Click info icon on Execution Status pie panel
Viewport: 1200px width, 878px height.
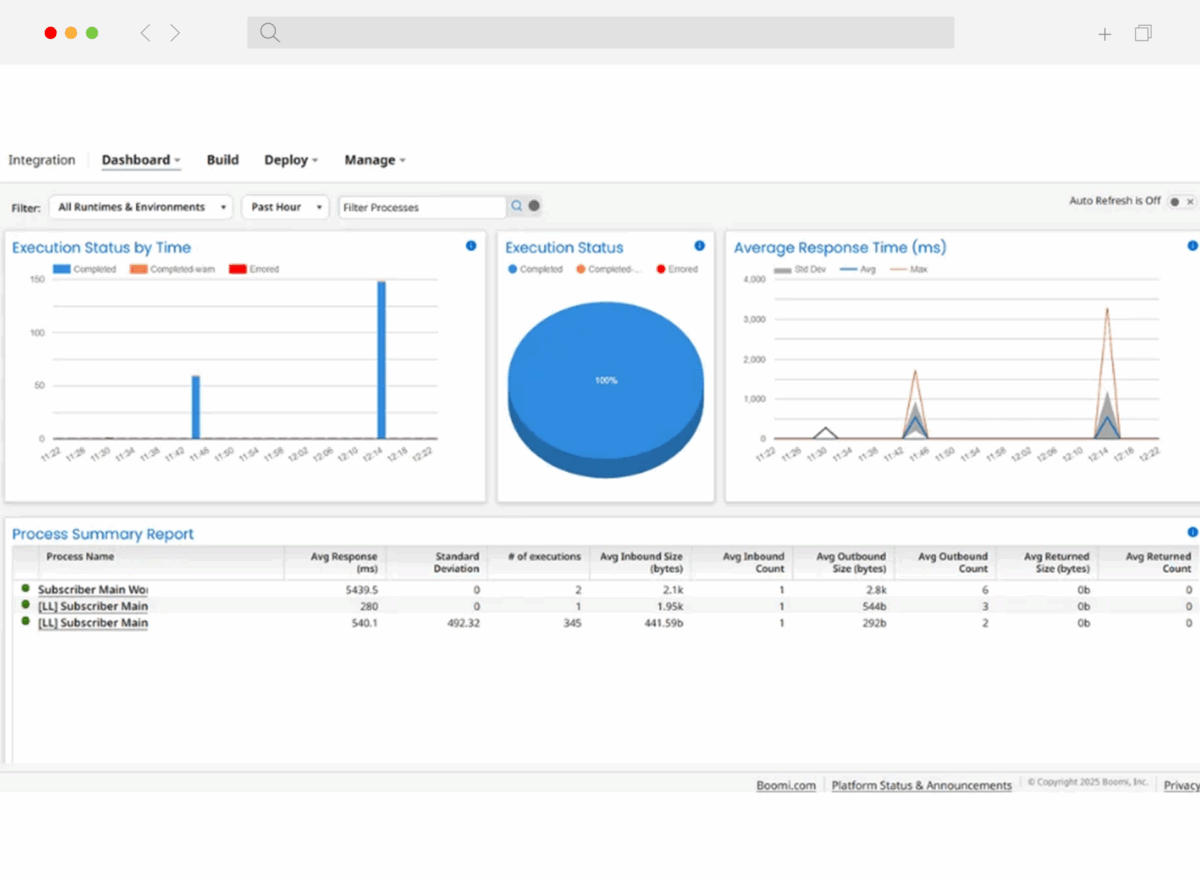(699, 246)
